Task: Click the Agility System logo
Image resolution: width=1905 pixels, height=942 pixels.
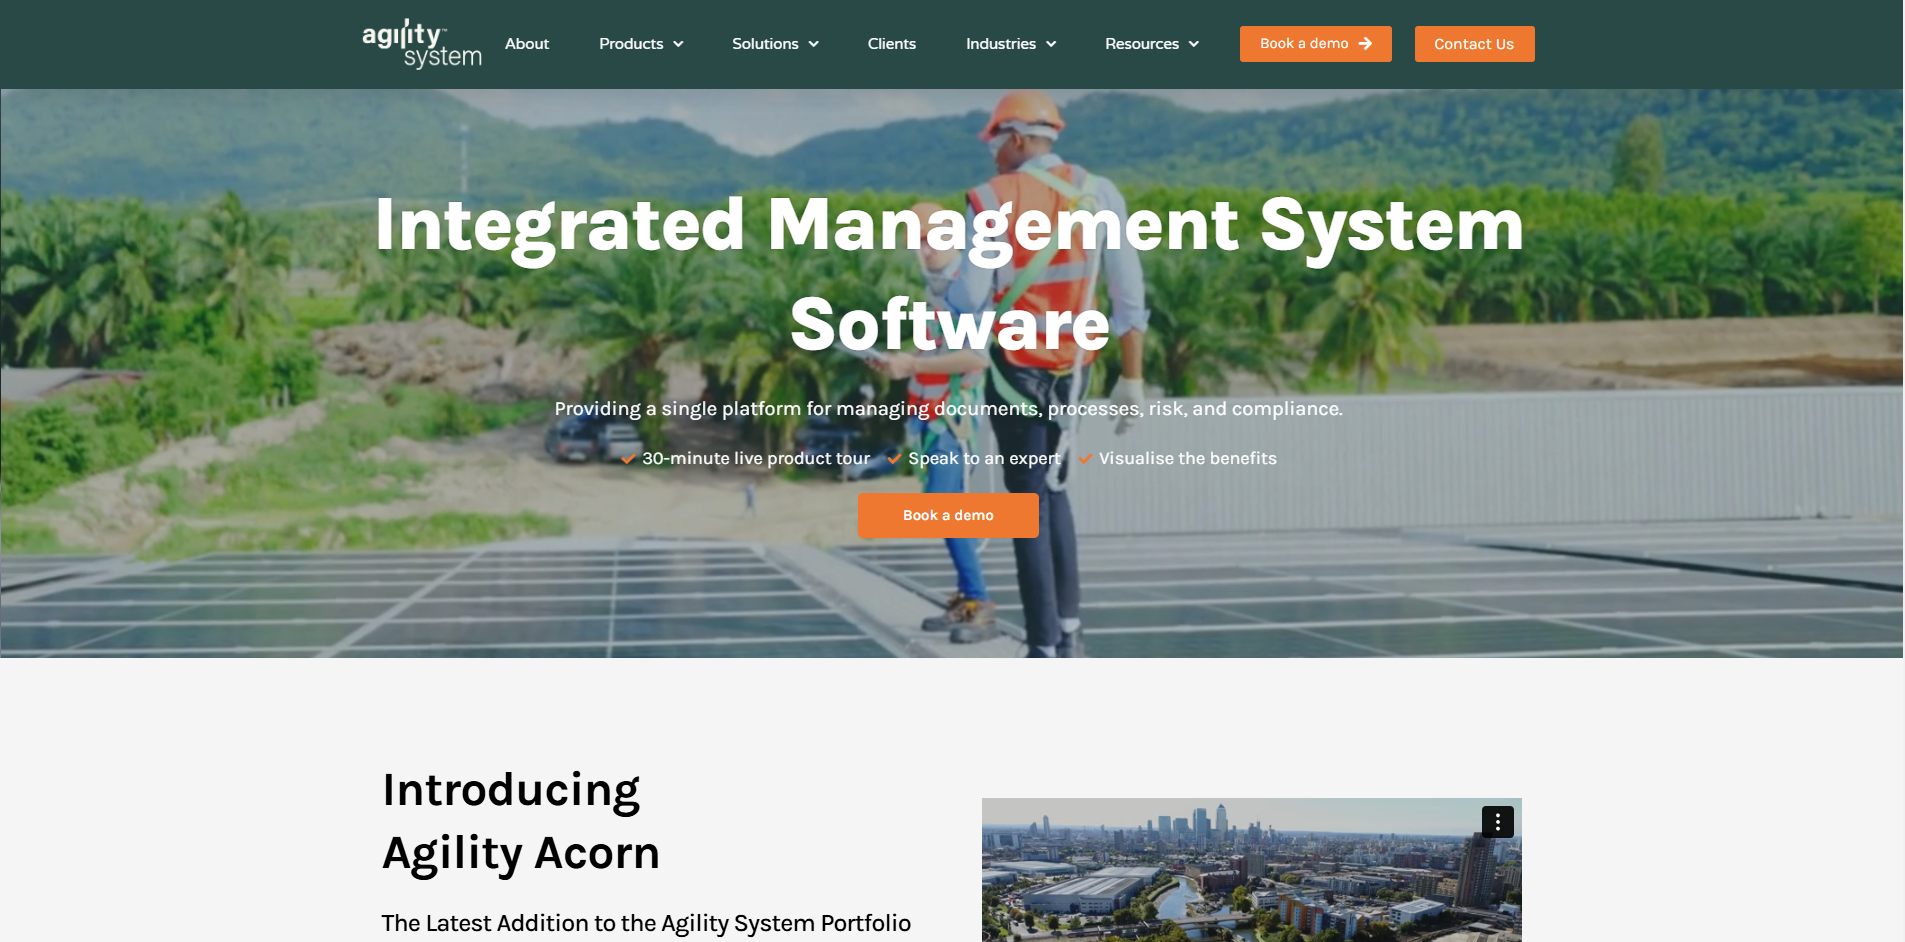Action: (420, 43)
